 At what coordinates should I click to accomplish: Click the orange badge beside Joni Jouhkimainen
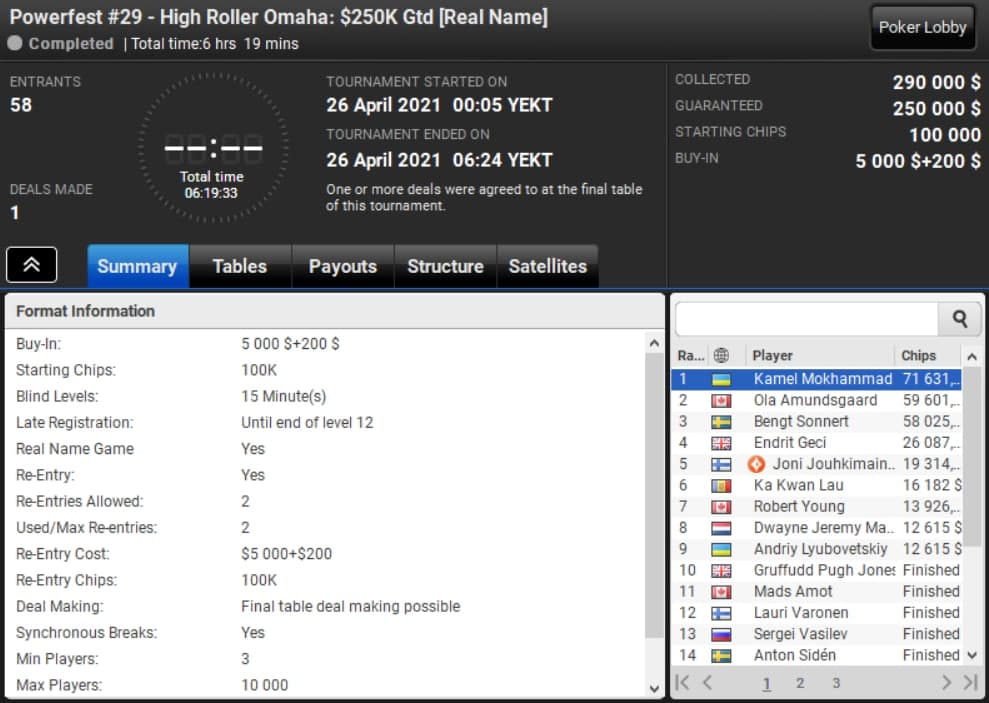coord(756,464)
